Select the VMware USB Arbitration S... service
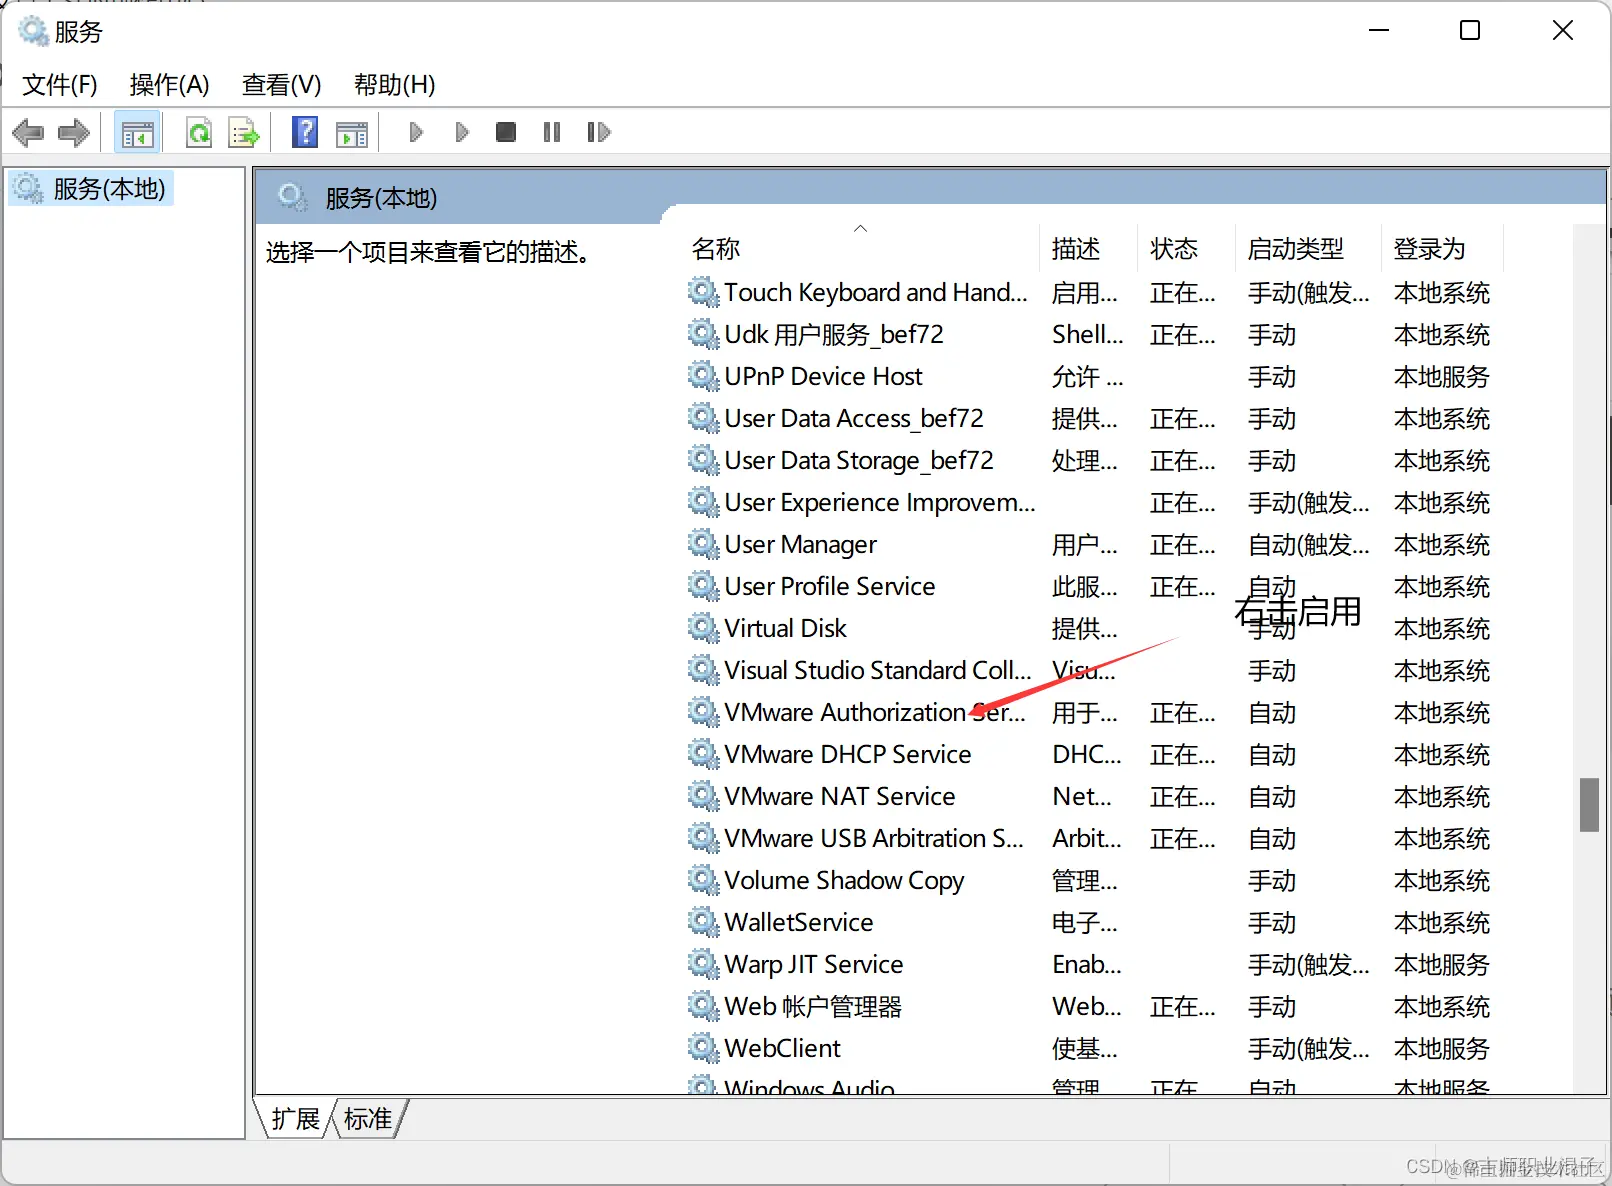Screen dimensions: 1612x1186 point(874,838)
